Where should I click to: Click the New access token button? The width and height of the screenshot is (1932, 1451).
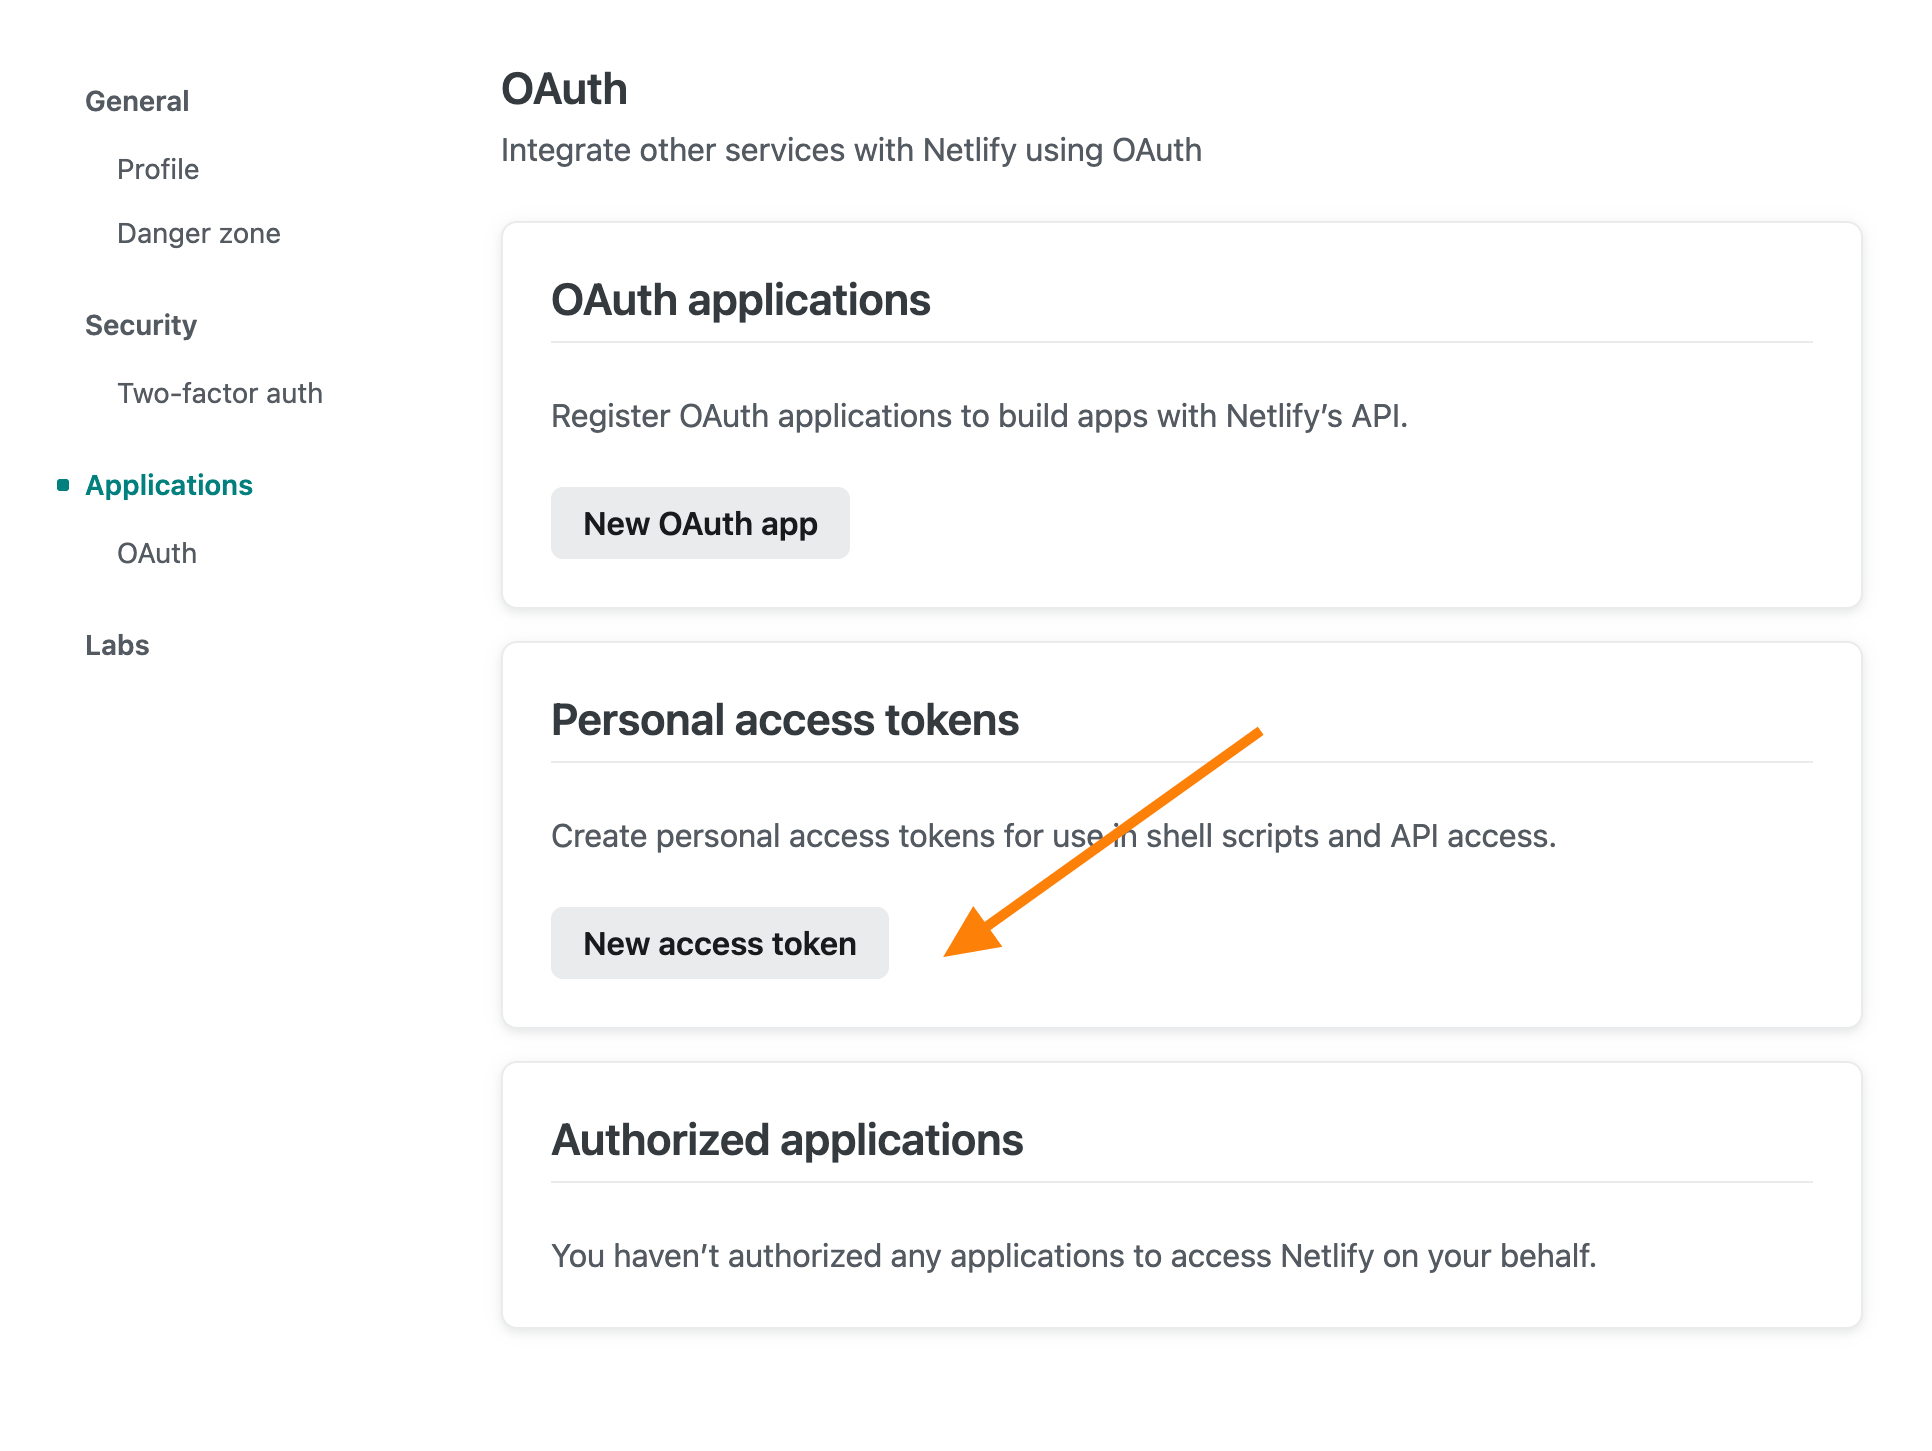[719, 942]
